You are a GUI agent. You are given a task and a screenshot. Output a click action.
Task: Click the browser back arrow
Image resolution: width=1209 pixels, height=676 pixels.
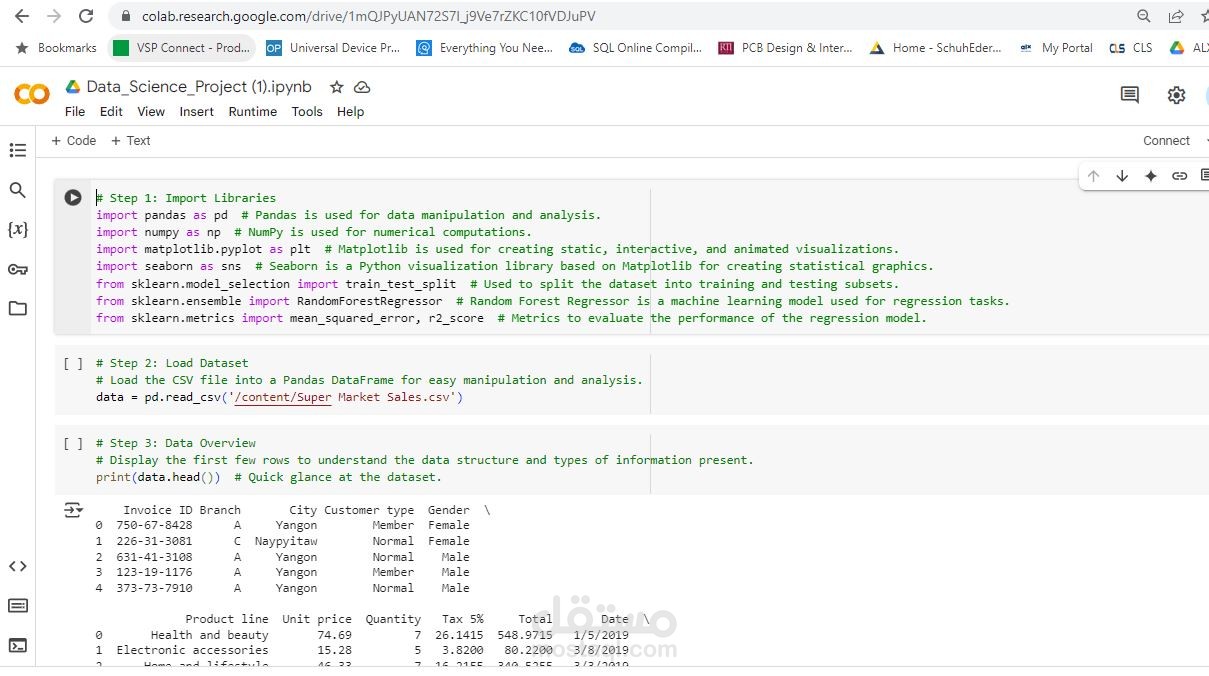click(22, 16)
